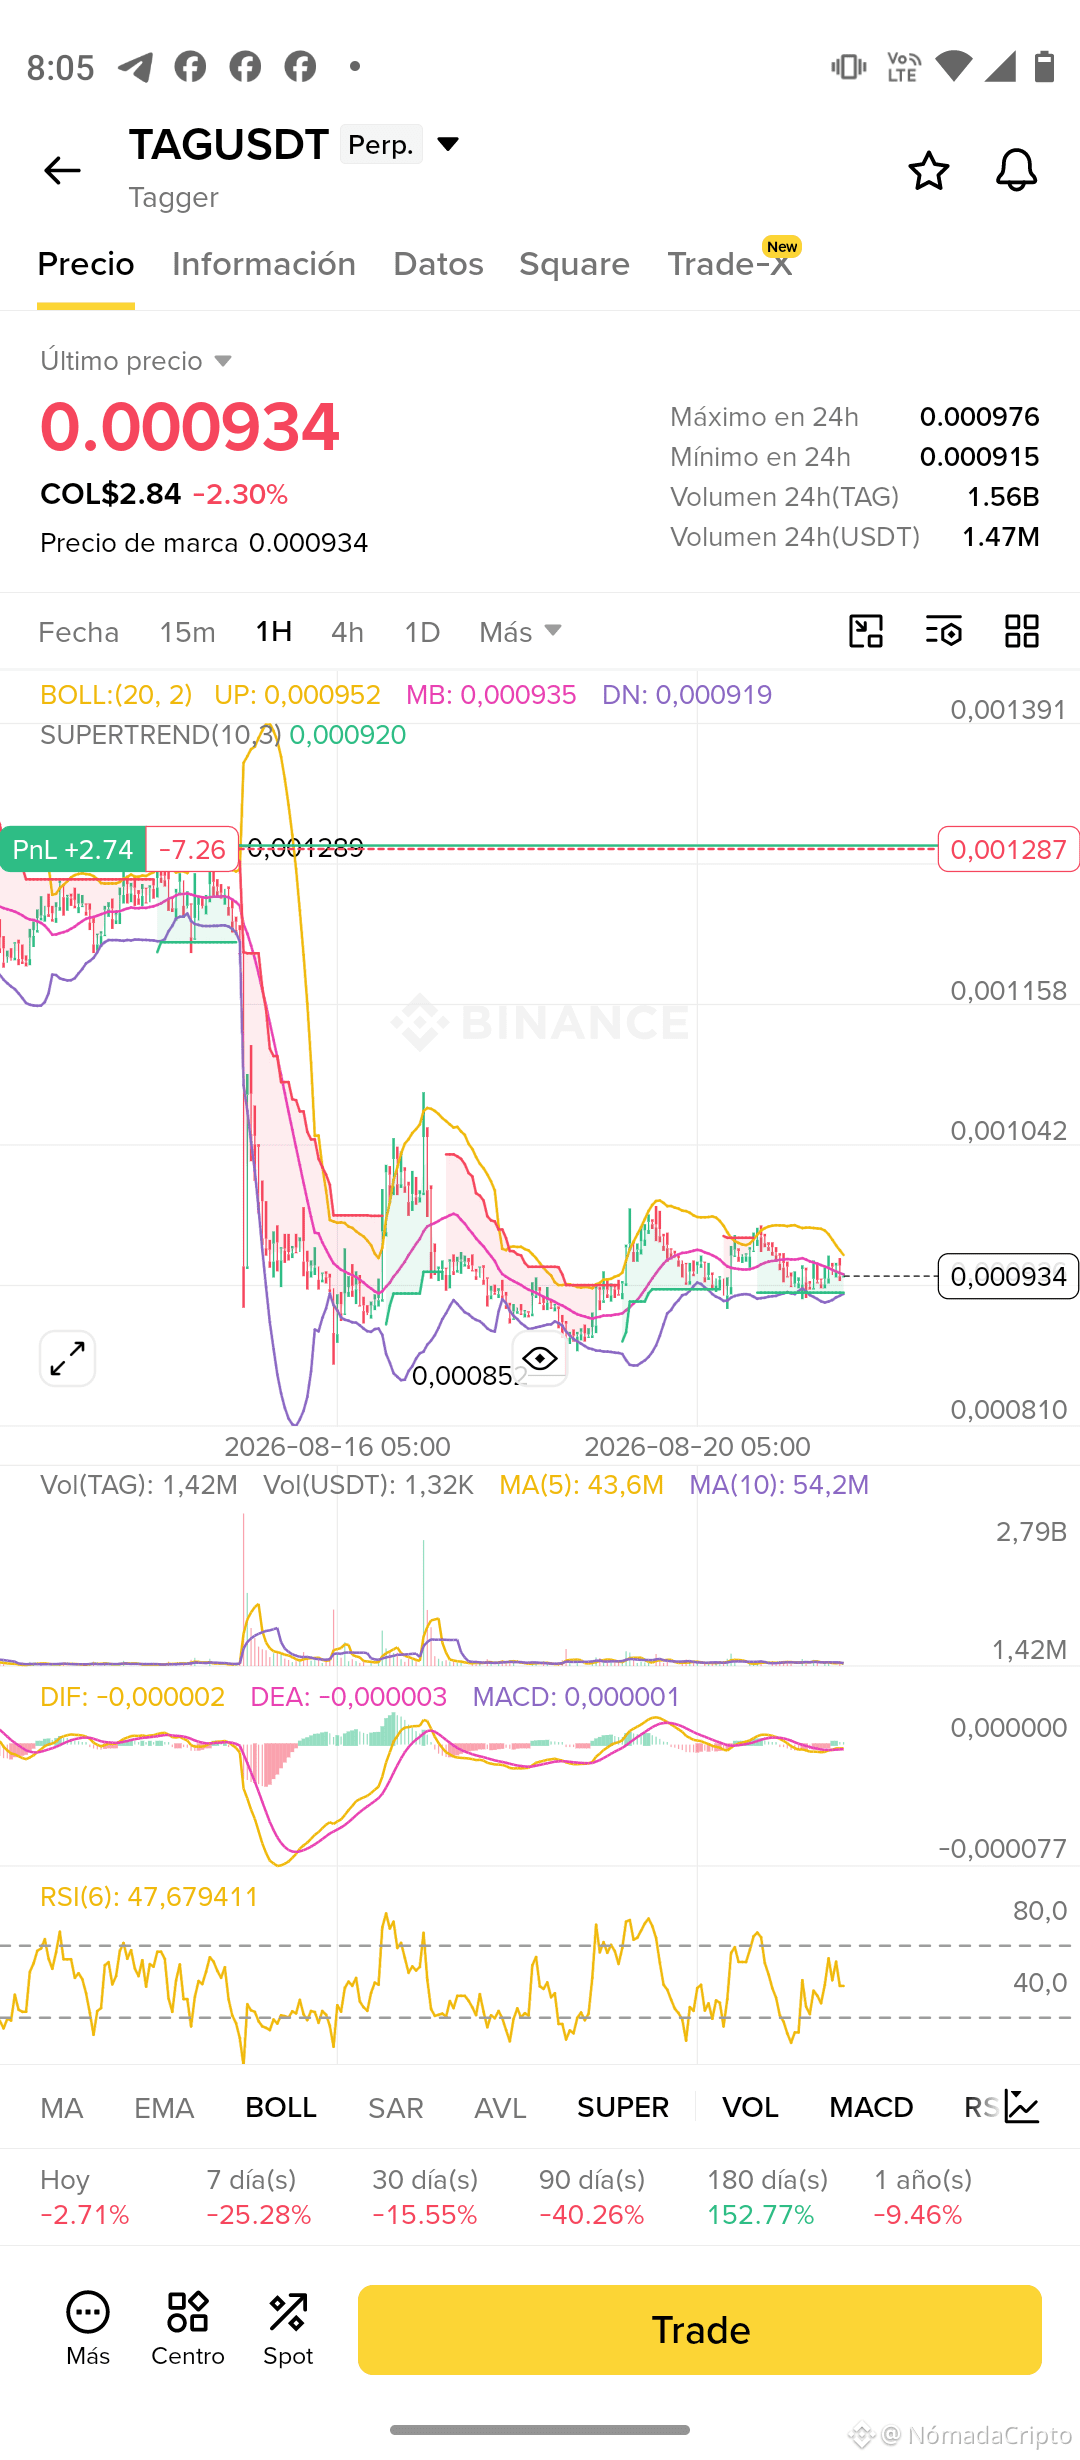This screenshot has width=1080, height=2460.
Task: Tap the Hoy -2.71% change
Action: (x=85, y=2197)
